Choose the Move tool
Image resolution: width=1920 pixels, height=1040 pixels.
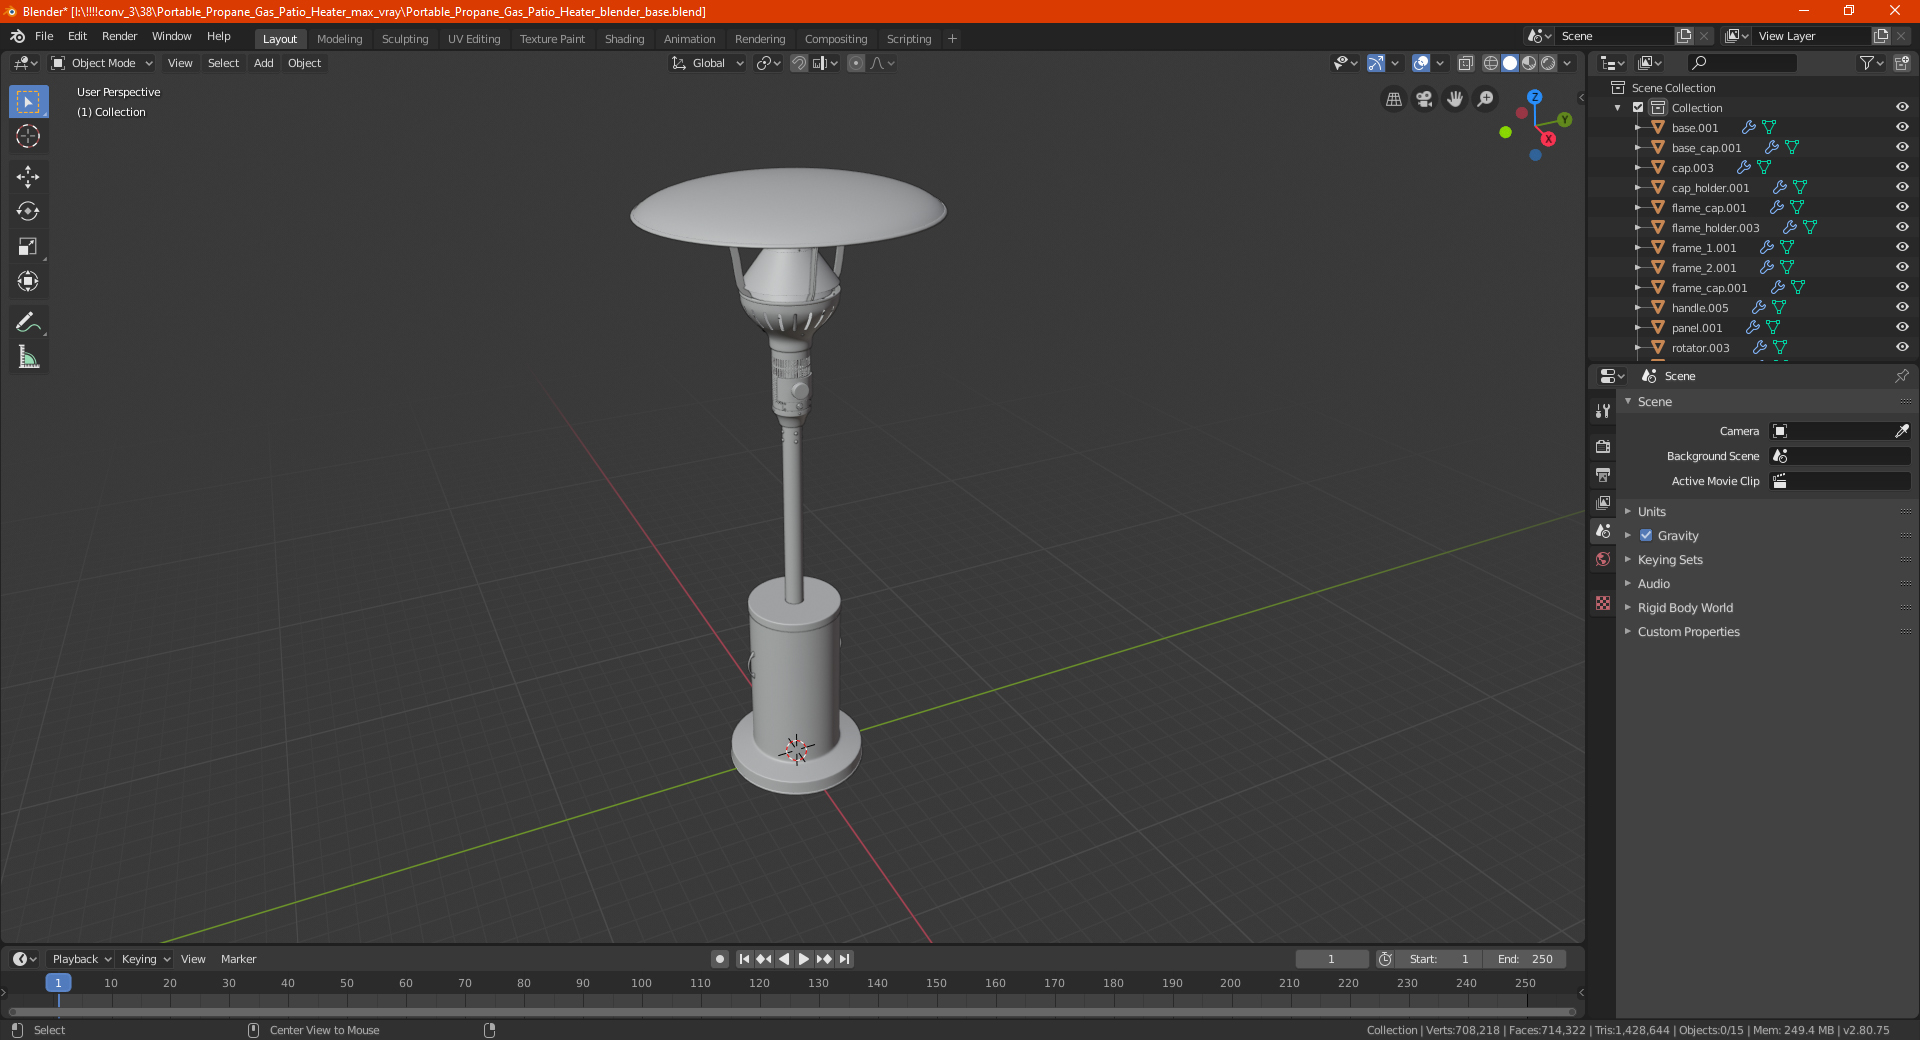28,177
